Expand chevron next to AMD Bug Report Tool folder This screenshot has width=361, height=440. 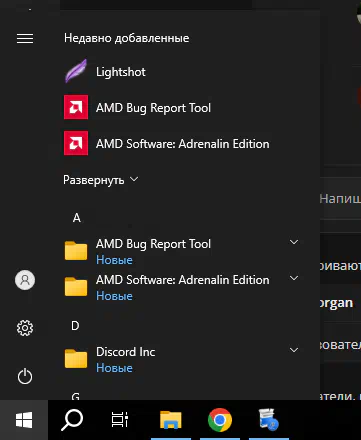tap(294, 242)
